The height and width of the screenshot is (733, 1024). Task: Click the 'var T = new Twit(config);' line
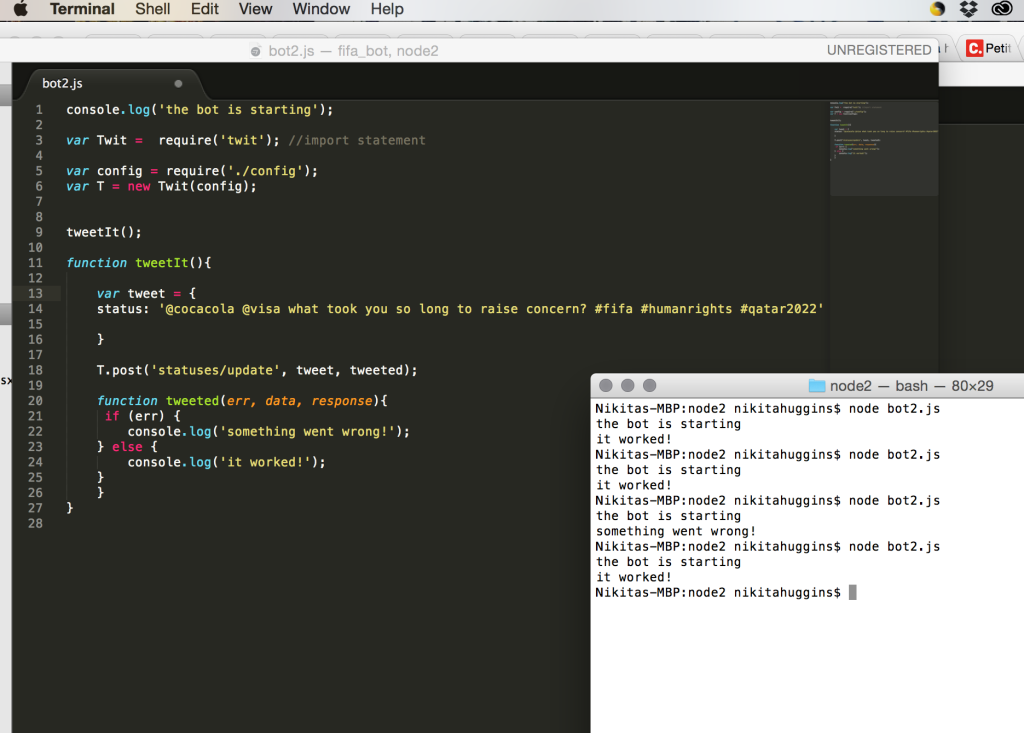point(161,186)
